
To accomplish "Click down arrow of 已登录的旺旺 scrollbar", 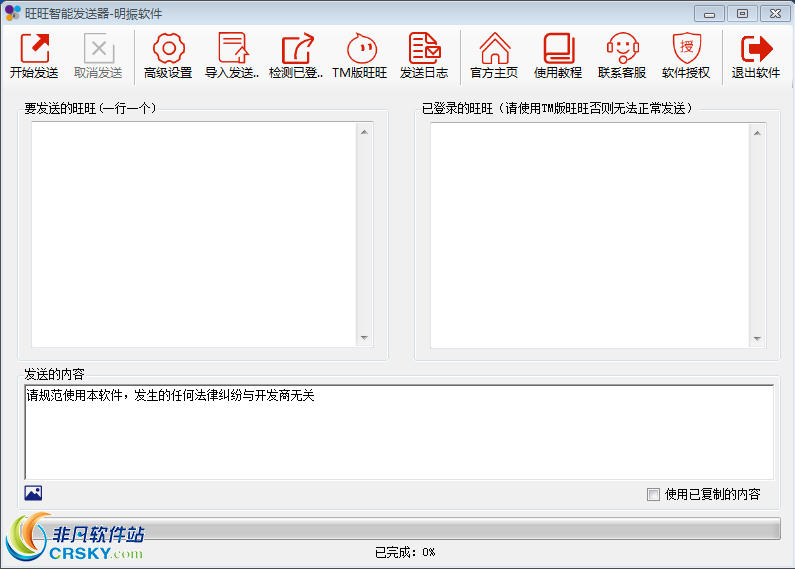I will point(757,339).
